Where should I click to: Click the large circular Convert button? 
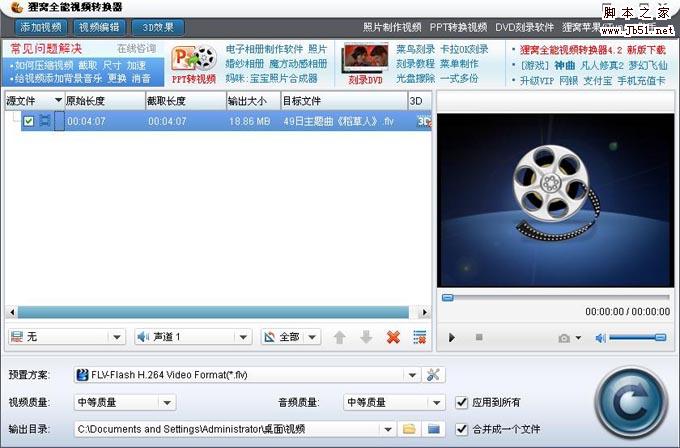tap(631, 402)
